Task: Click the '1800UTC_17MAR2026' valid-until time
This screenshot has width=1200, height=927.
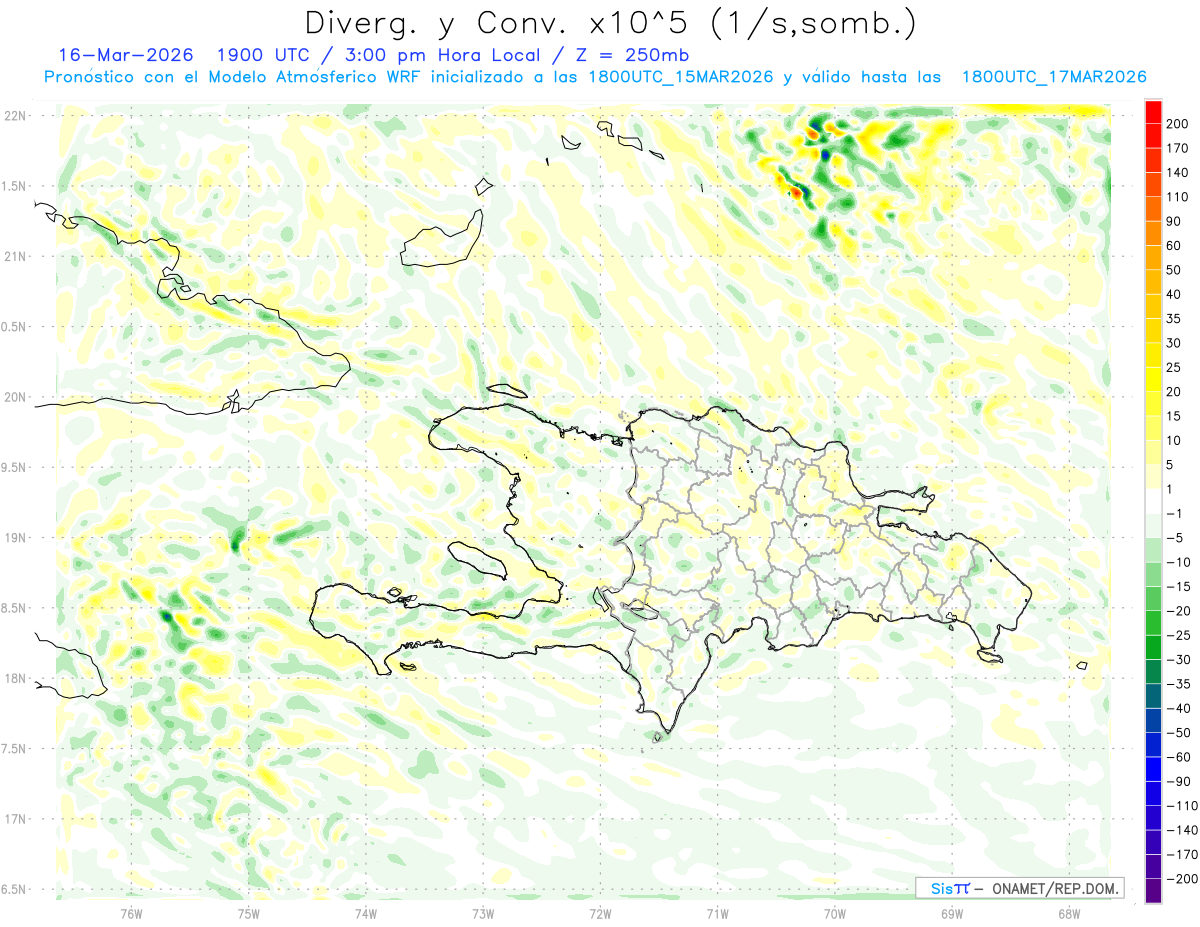Action: [x=1052, y=77]
